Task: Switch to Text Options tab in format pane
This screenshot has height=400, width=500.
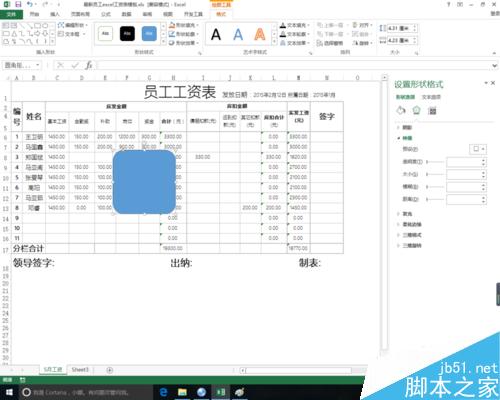Action: point(431,97)
